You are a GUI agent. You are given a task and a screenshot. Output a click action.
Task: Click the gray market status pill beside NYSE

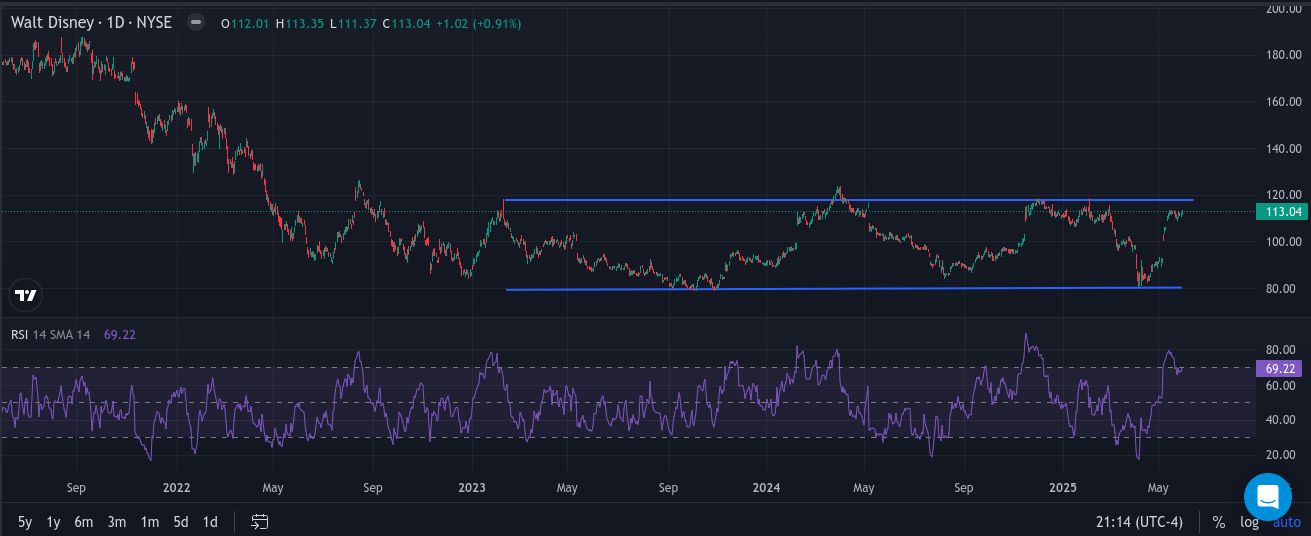tap(197, 23)
